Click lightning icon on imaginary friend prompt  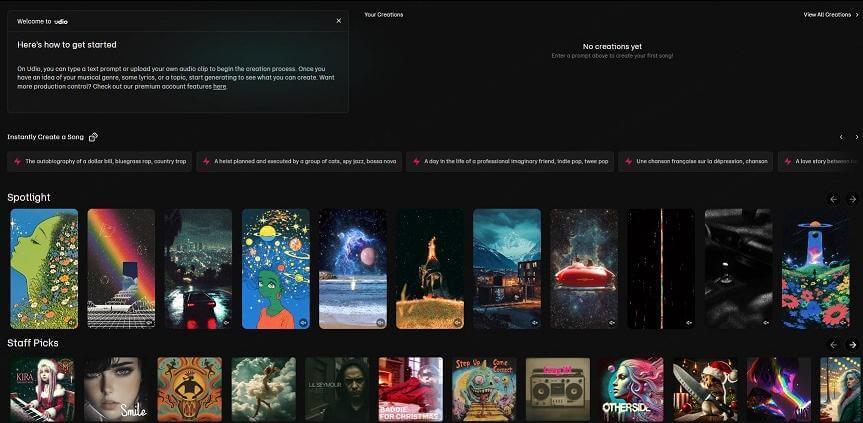[x=416, y=162]
